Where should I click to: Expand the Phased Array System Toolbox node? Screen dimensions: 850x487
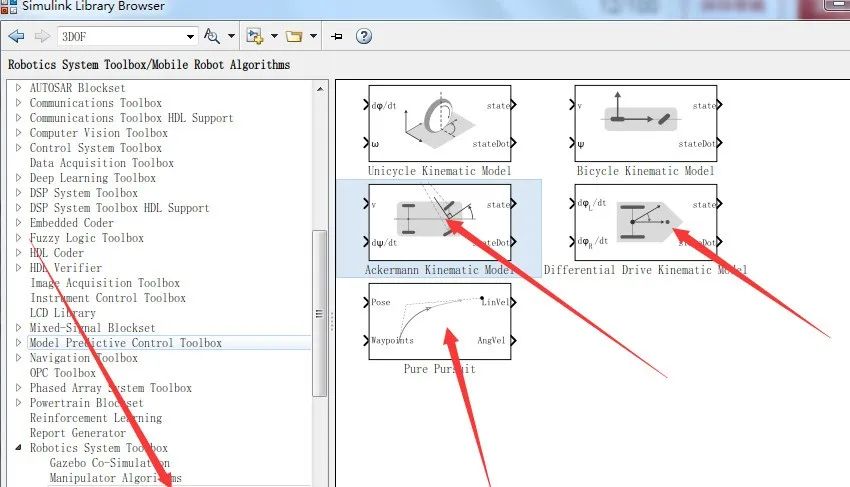point(19,388)
